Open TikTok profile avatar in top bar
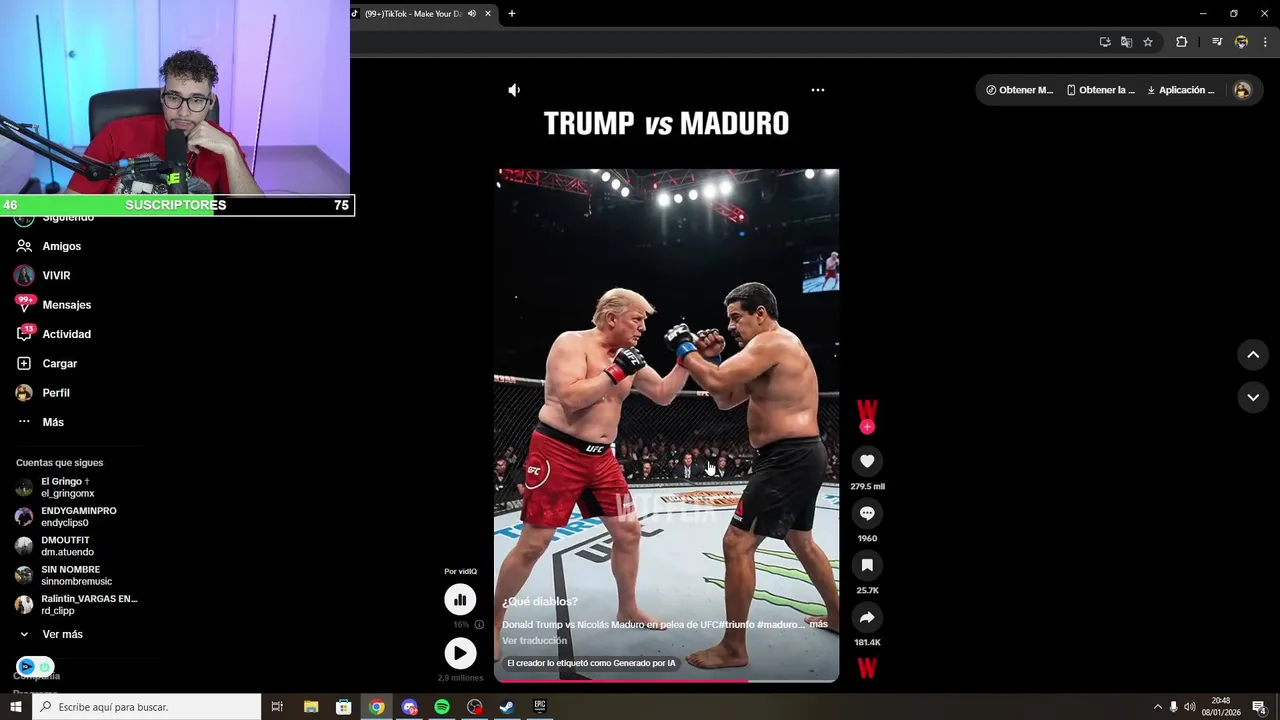1280x720 pixels. point(1242,90)
